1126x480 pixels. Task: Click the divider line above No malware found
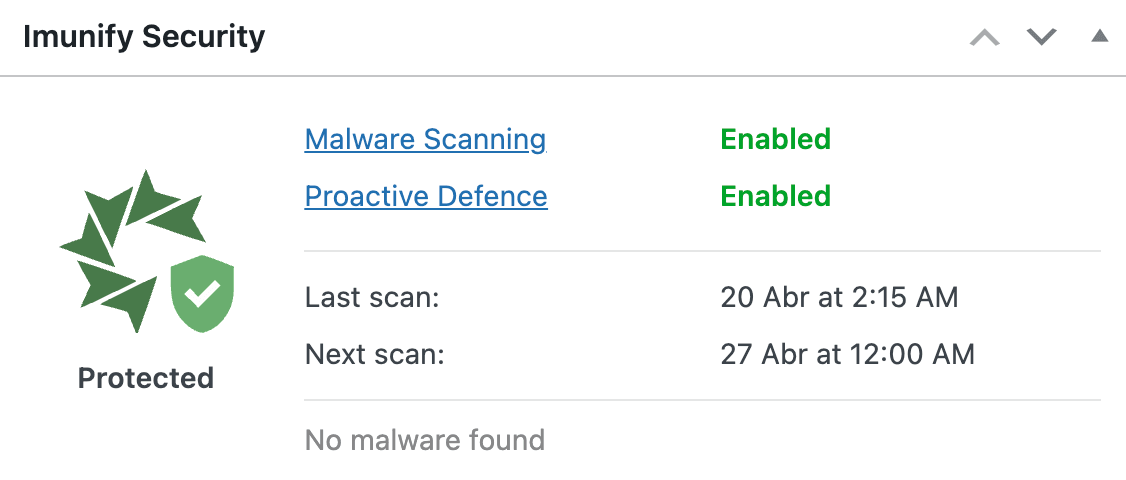[702, 401]
